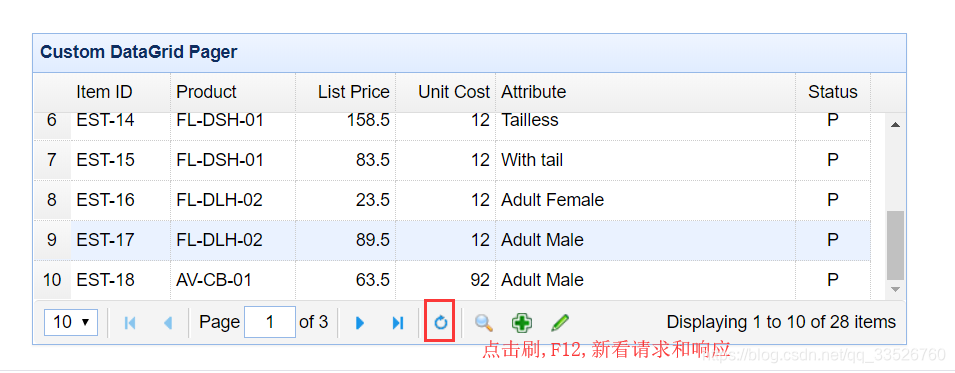Click the 92 unit cost cell
955x373 pixels.
[446, 280]
